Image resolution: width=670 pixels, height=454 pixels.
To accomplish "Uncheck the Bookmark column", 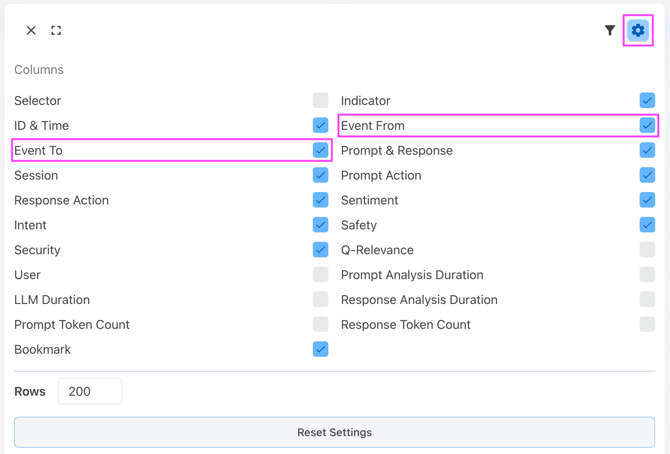I will tap(320, 349).
